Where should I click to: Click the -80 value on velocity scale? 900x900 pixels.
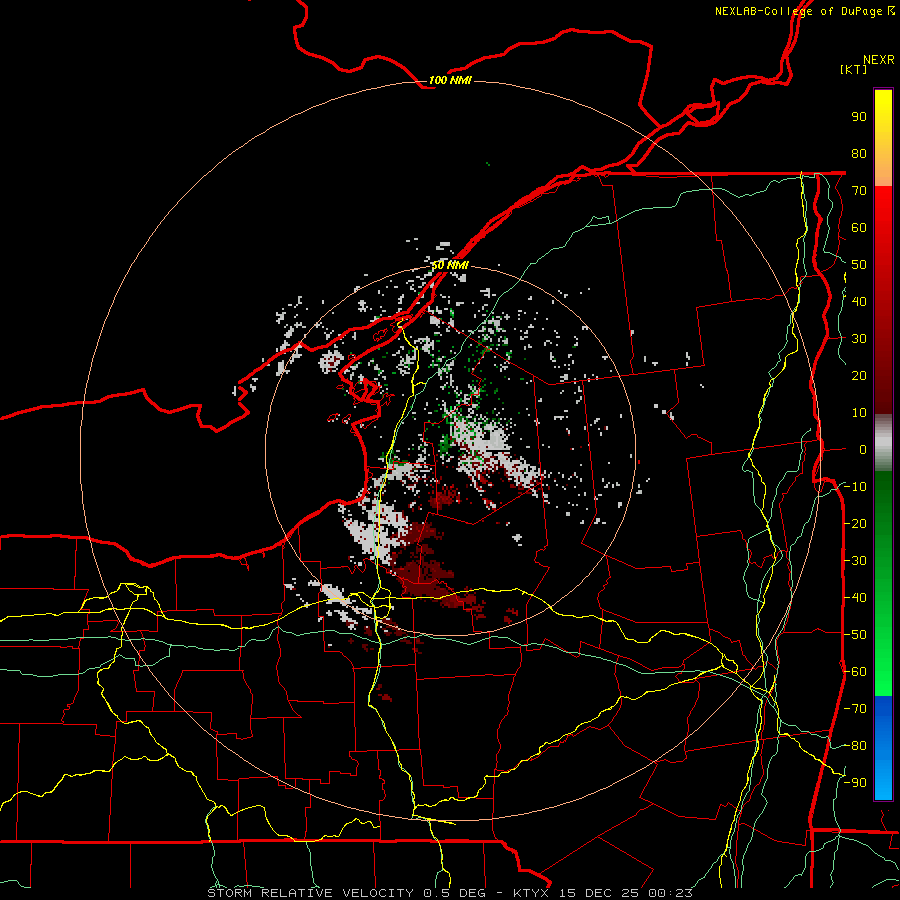(x=855, y=746)
